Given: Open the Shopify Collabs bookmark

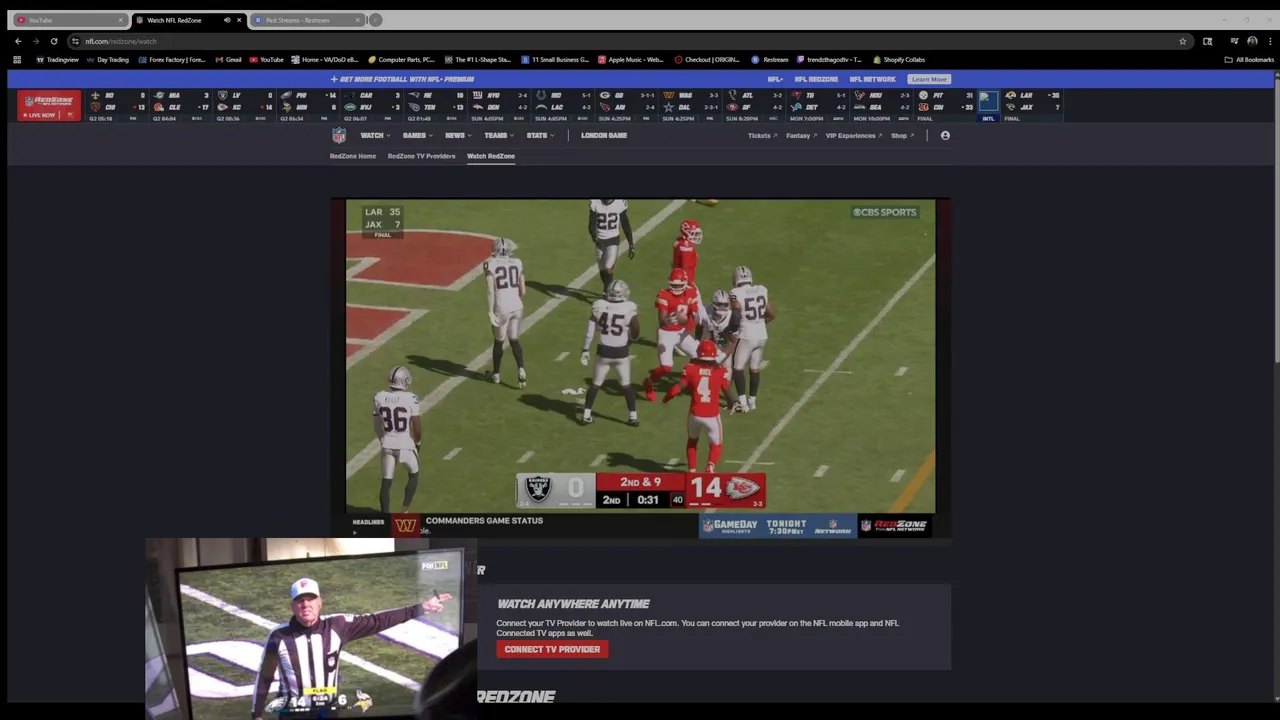Looking at the screenshot, I should click(899, 59).
